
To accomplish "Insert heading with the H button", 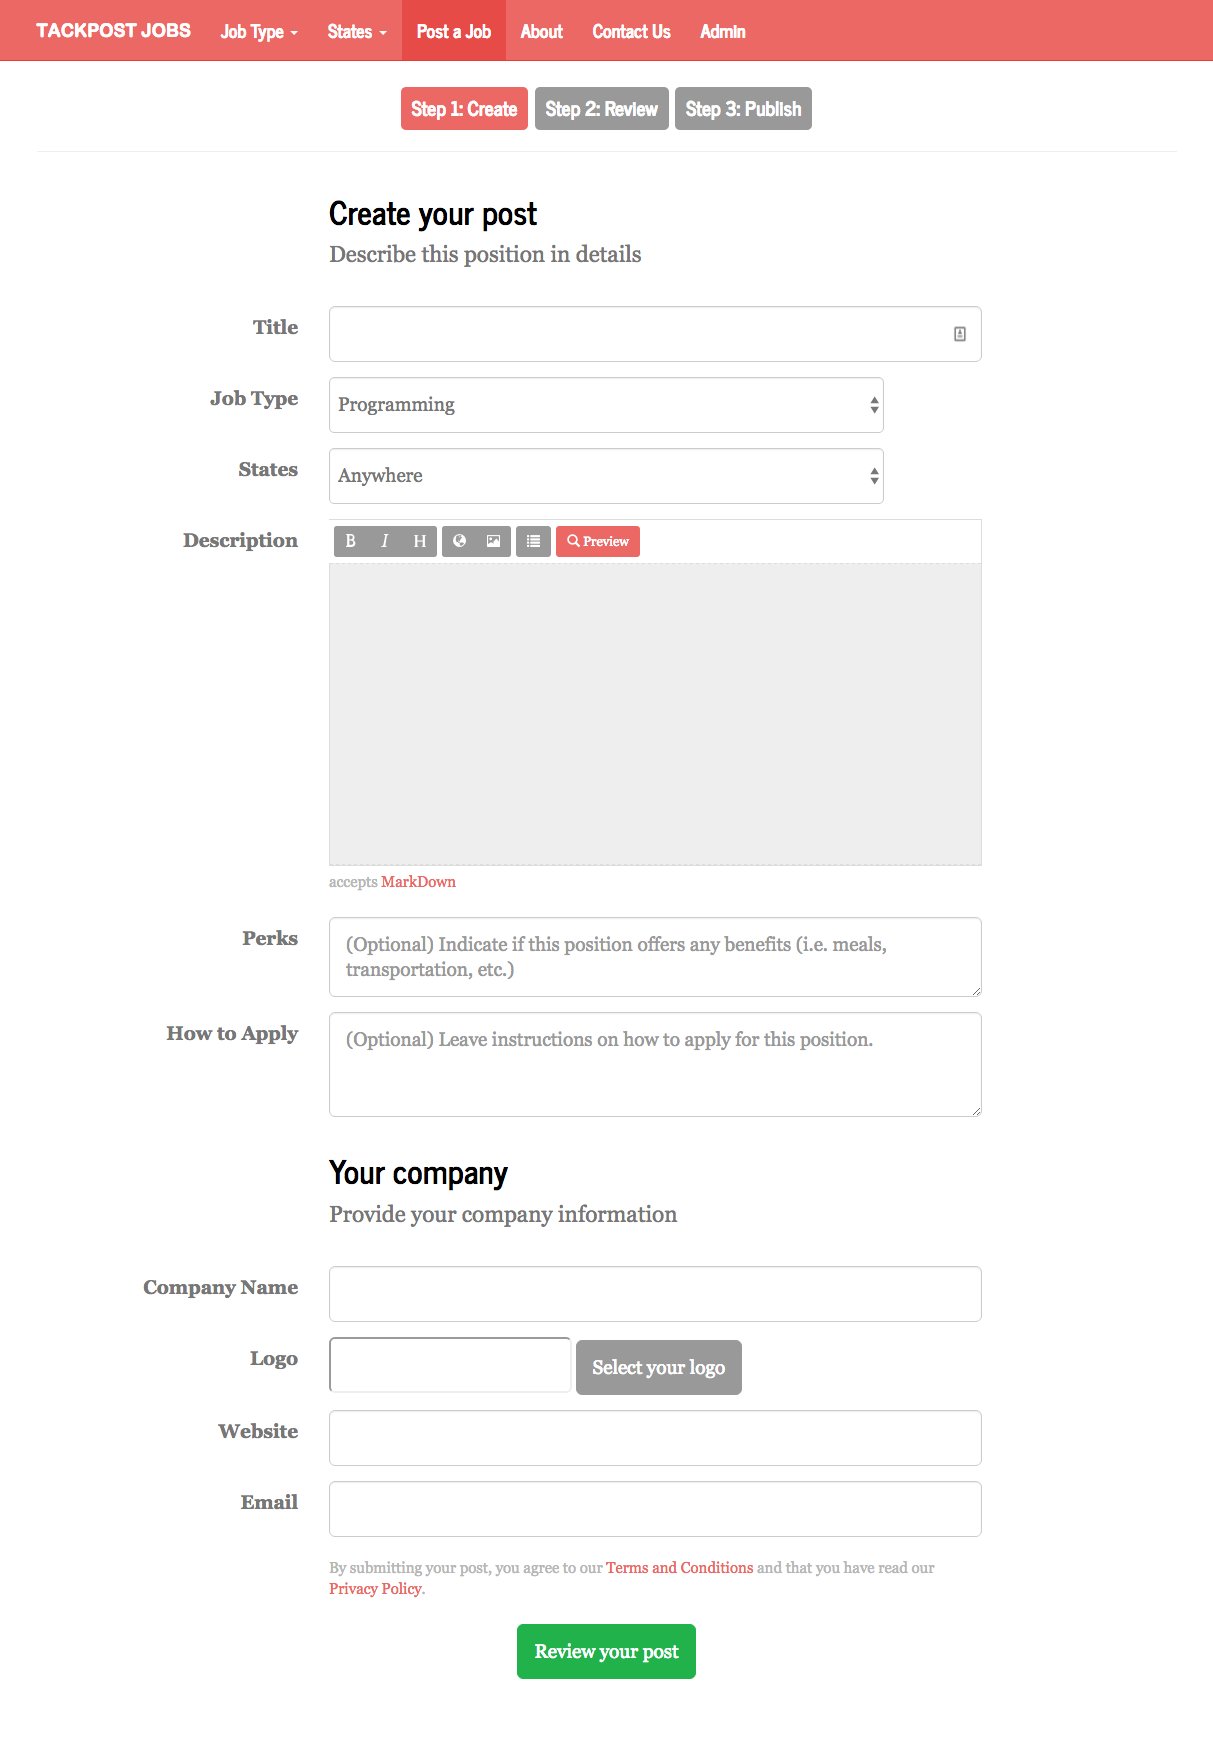I will point(420,541).
